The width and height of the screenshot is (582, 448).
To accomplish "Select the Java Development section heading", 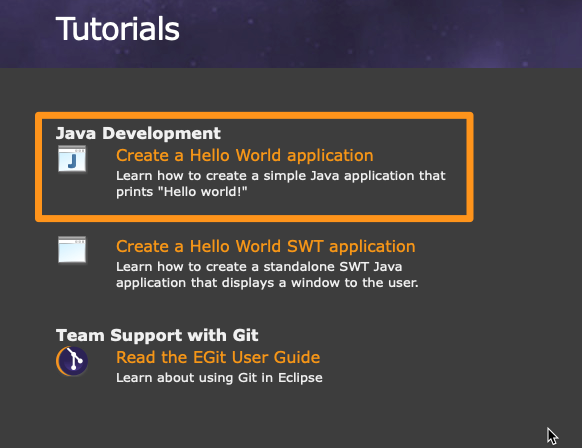I will pos(138,133).
